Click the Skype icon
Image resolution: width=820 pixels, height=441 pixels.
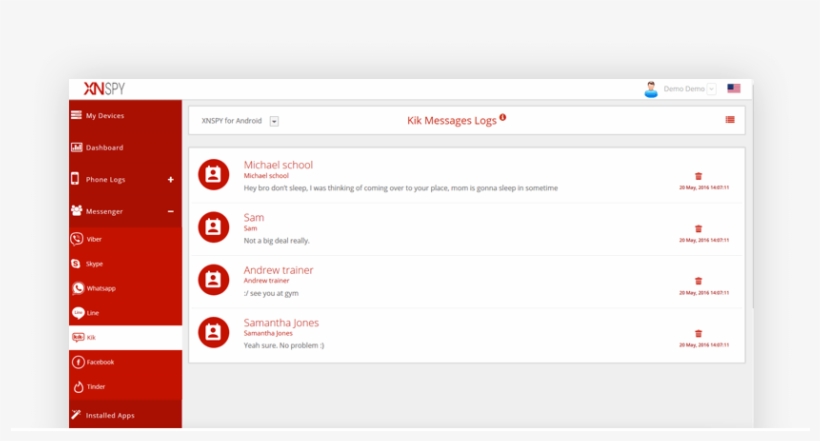point(76,264)
